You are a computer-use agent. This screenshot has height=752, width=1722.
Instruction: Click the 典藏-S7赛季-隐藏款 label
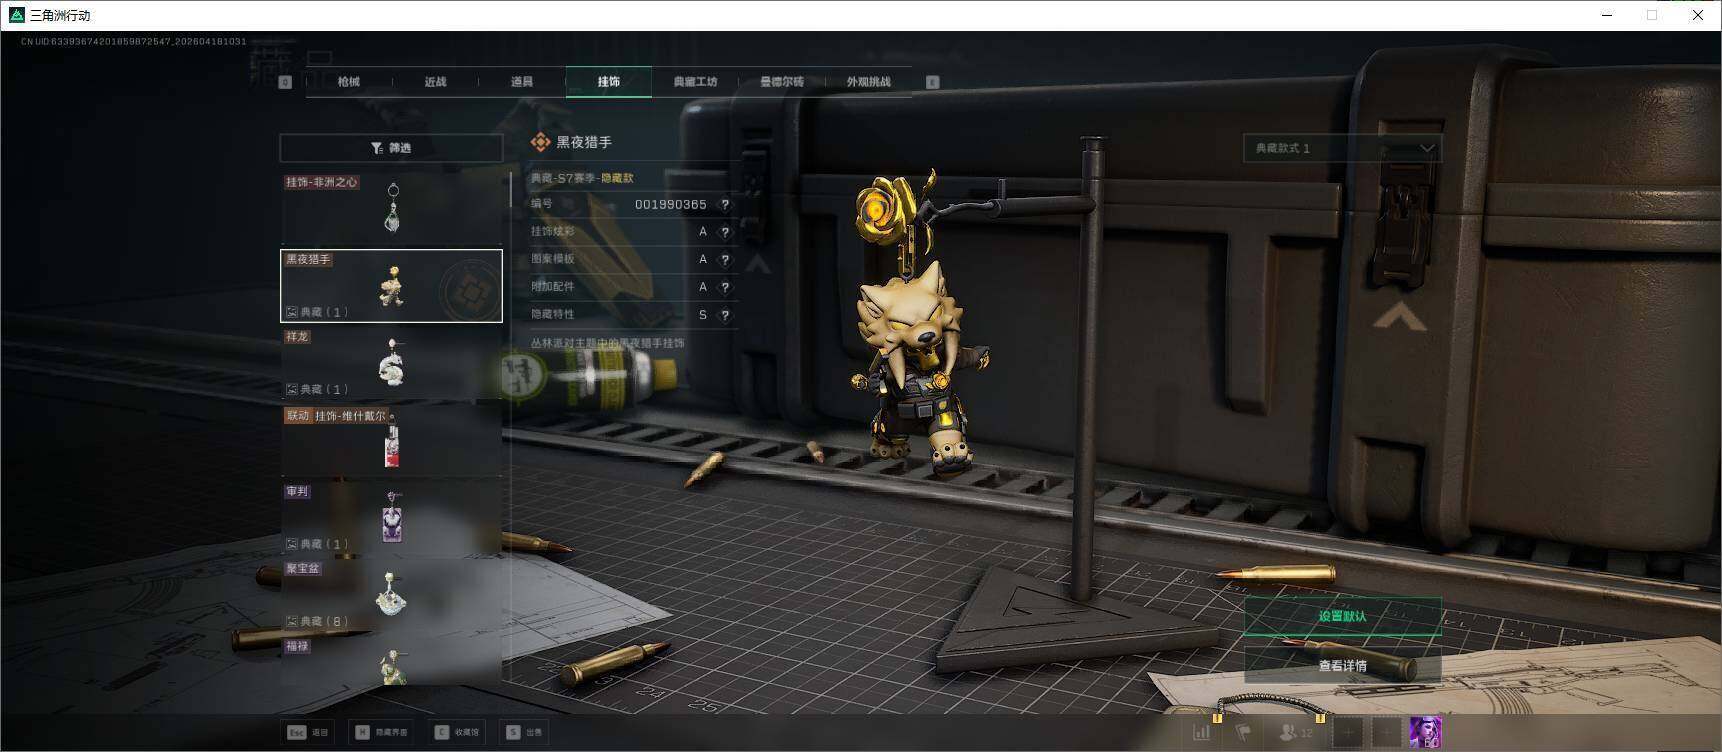coord(582,178)
